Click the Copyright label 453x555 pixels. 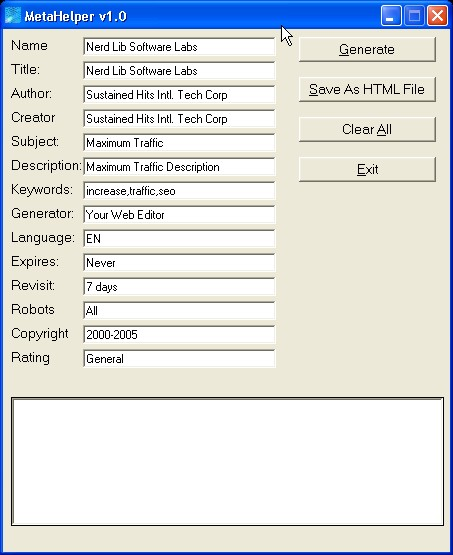(40, 334)
